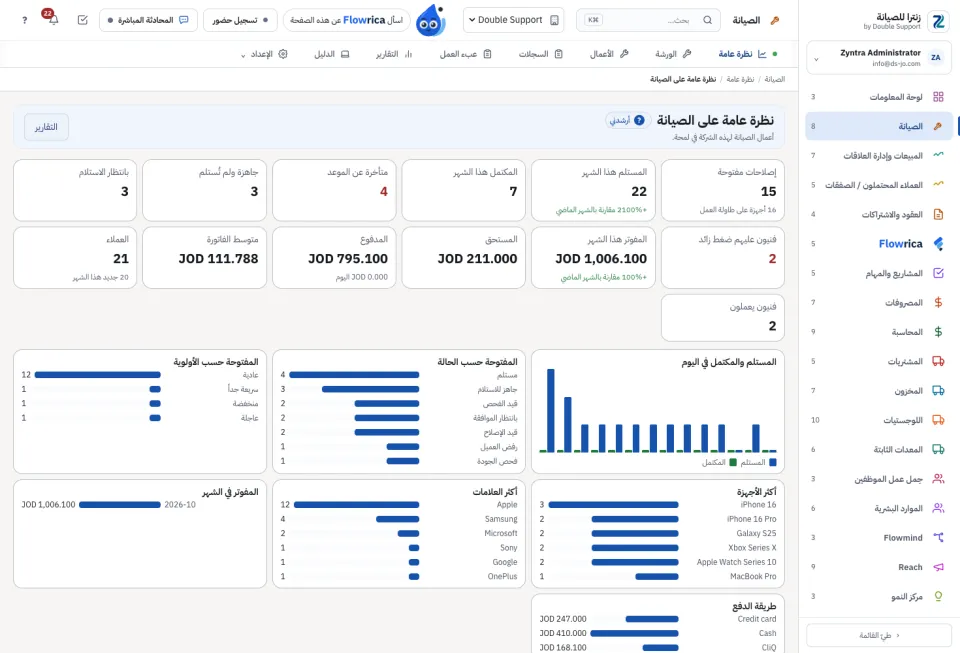
Task: Click the sales trend icon for المبيعات وإدارة العلاقات
Action: pos(938,155)
